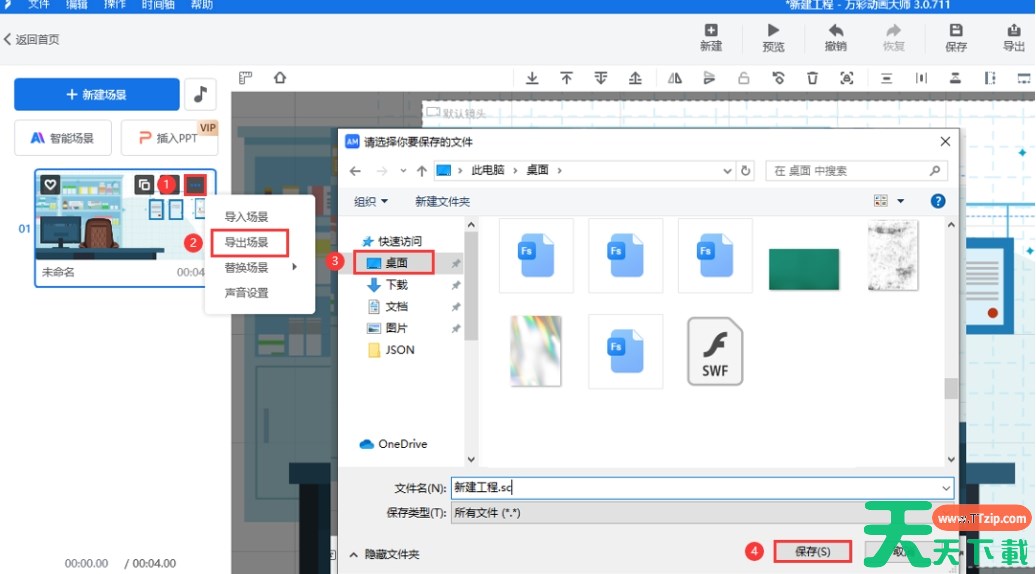Click the 新建场景 button
Image resolution: width=1036 pixels, height=574 pixels.
coord(96,94)
